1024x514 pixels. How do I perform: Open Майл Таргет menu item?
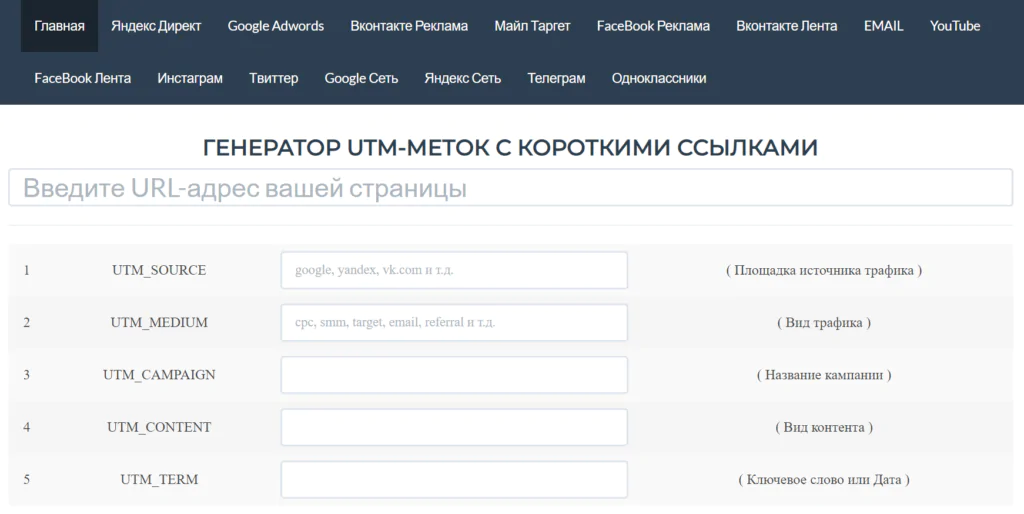coord(532,26)
